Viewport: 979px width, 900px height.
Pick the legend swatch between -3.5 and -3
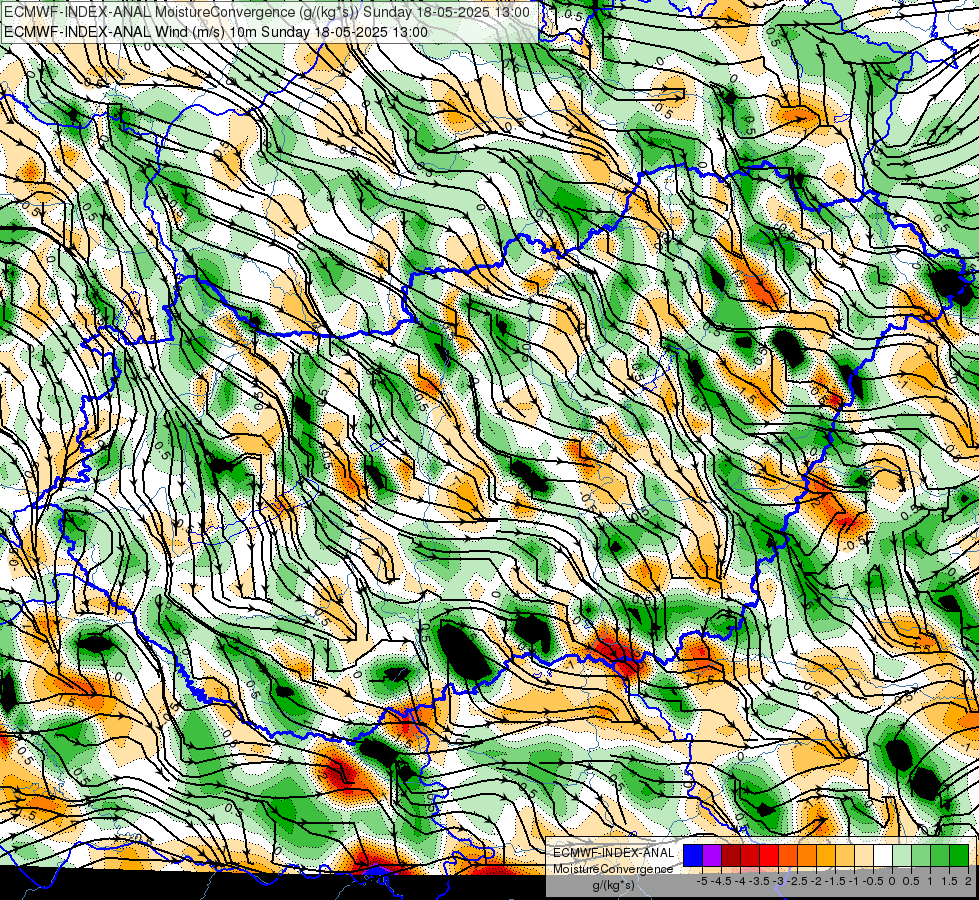pos(769,856)
